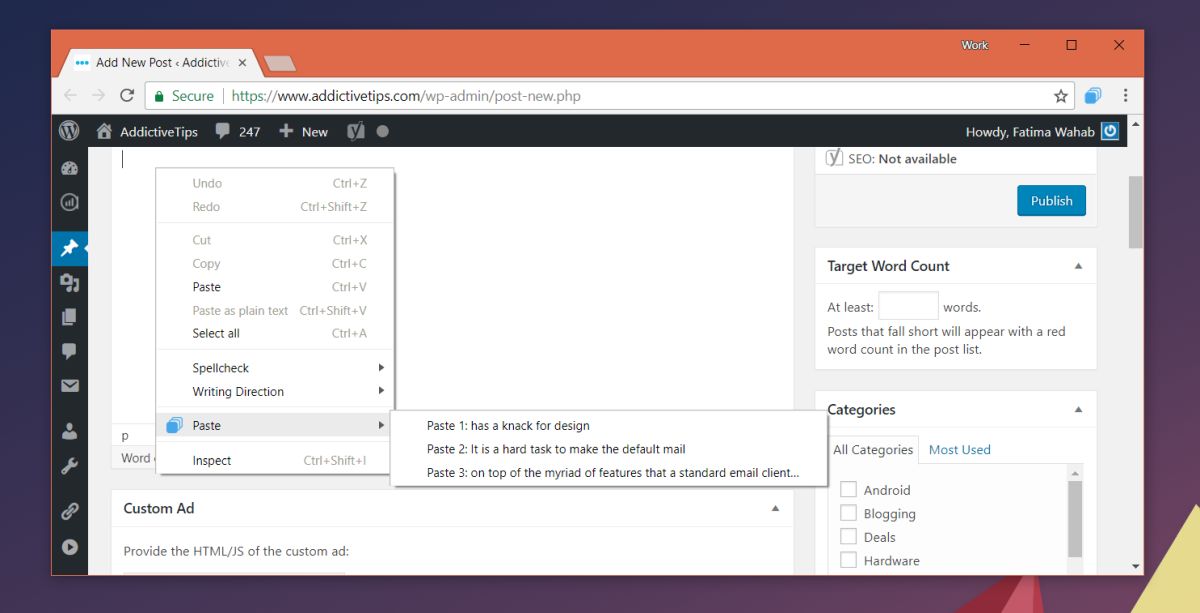This screenshot has height=613, width=1200.
Task: Click the browser back arrow
Action: coord(70,96)
